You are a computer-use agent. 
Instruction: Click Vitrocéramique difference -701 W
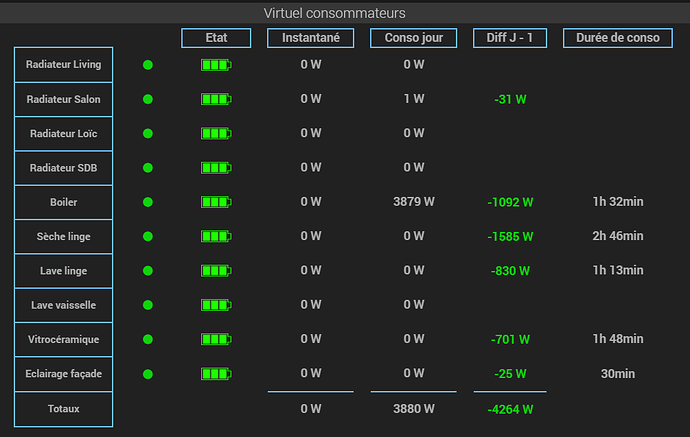click(x=510, y=340)
